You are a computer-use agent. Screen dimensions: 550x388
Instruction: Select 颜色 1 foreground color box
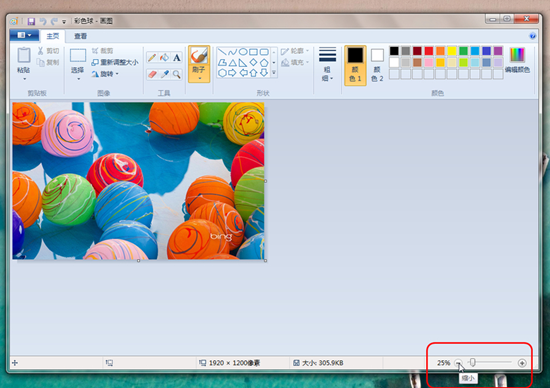[355, 65]
